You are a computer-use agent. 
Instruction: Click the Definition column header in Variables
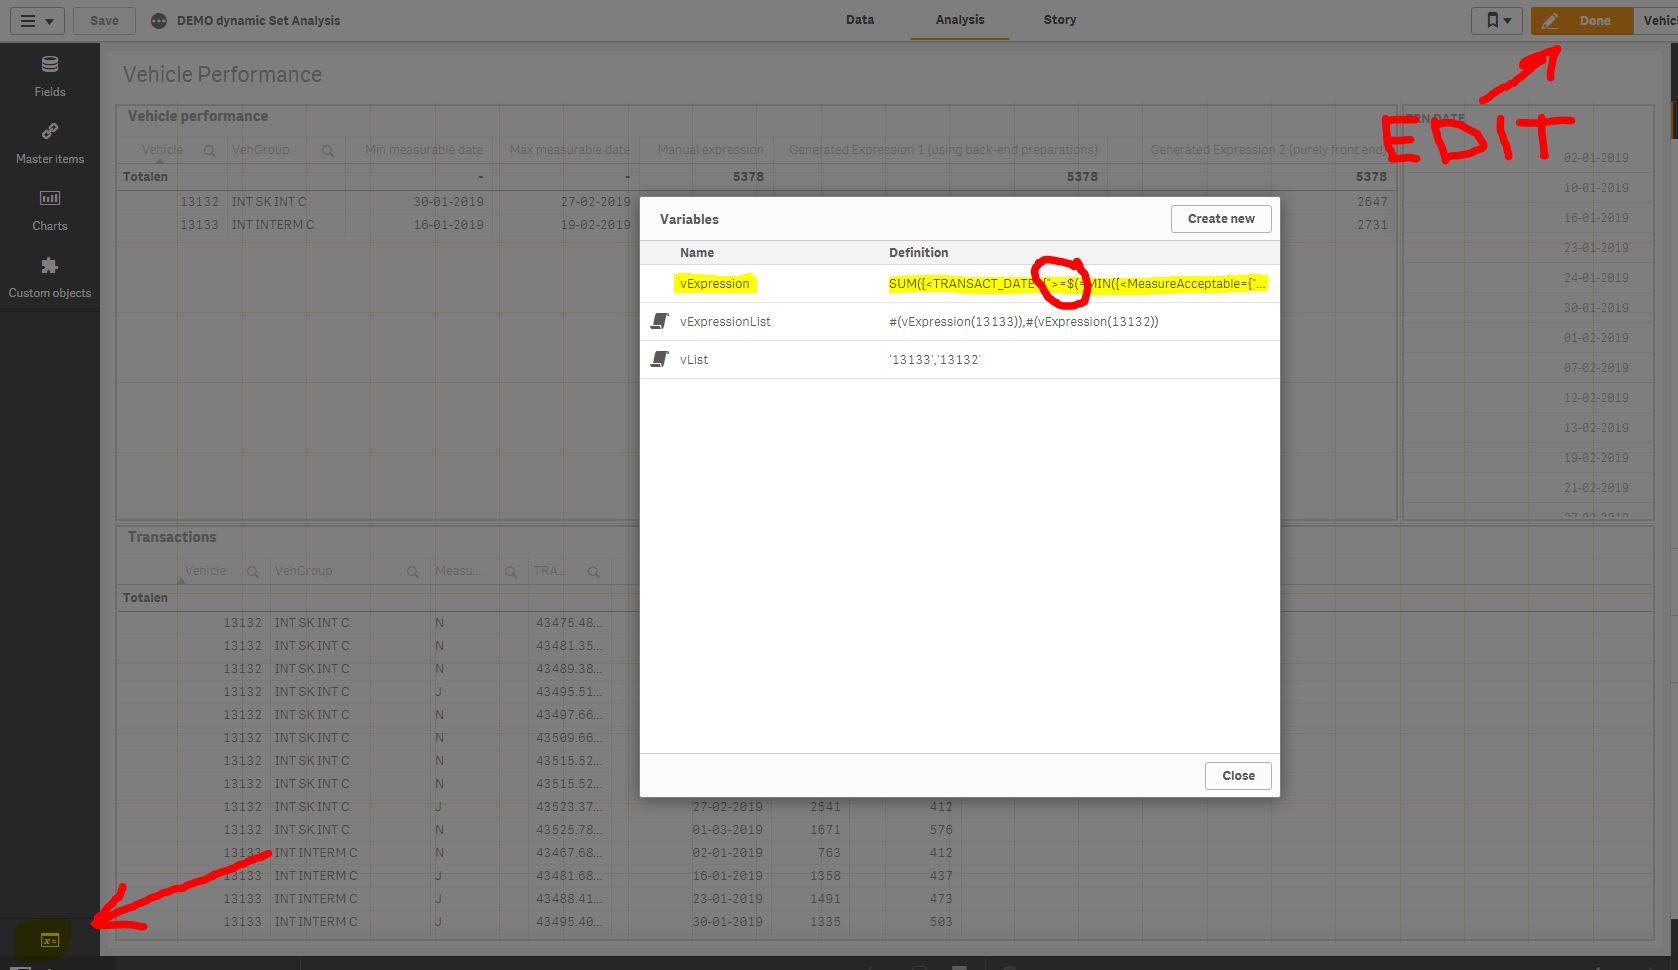point(919,253)
